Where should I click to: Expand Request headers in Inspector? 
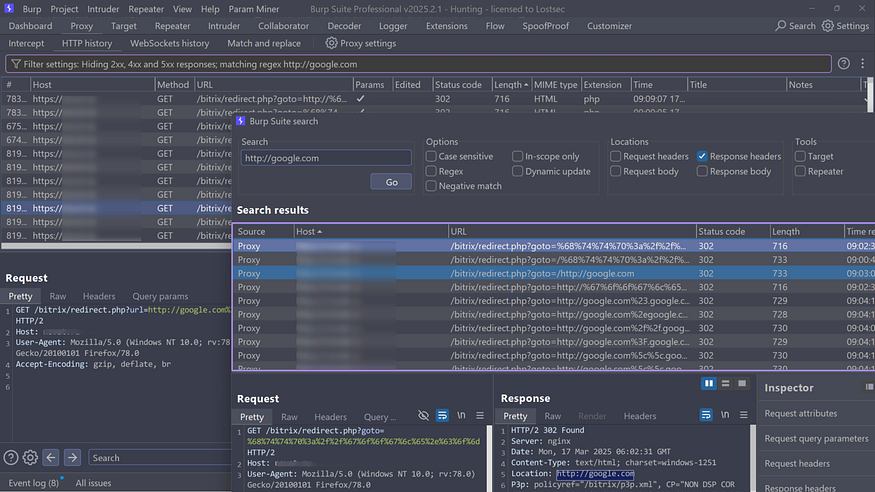click(x=797, y=464)
